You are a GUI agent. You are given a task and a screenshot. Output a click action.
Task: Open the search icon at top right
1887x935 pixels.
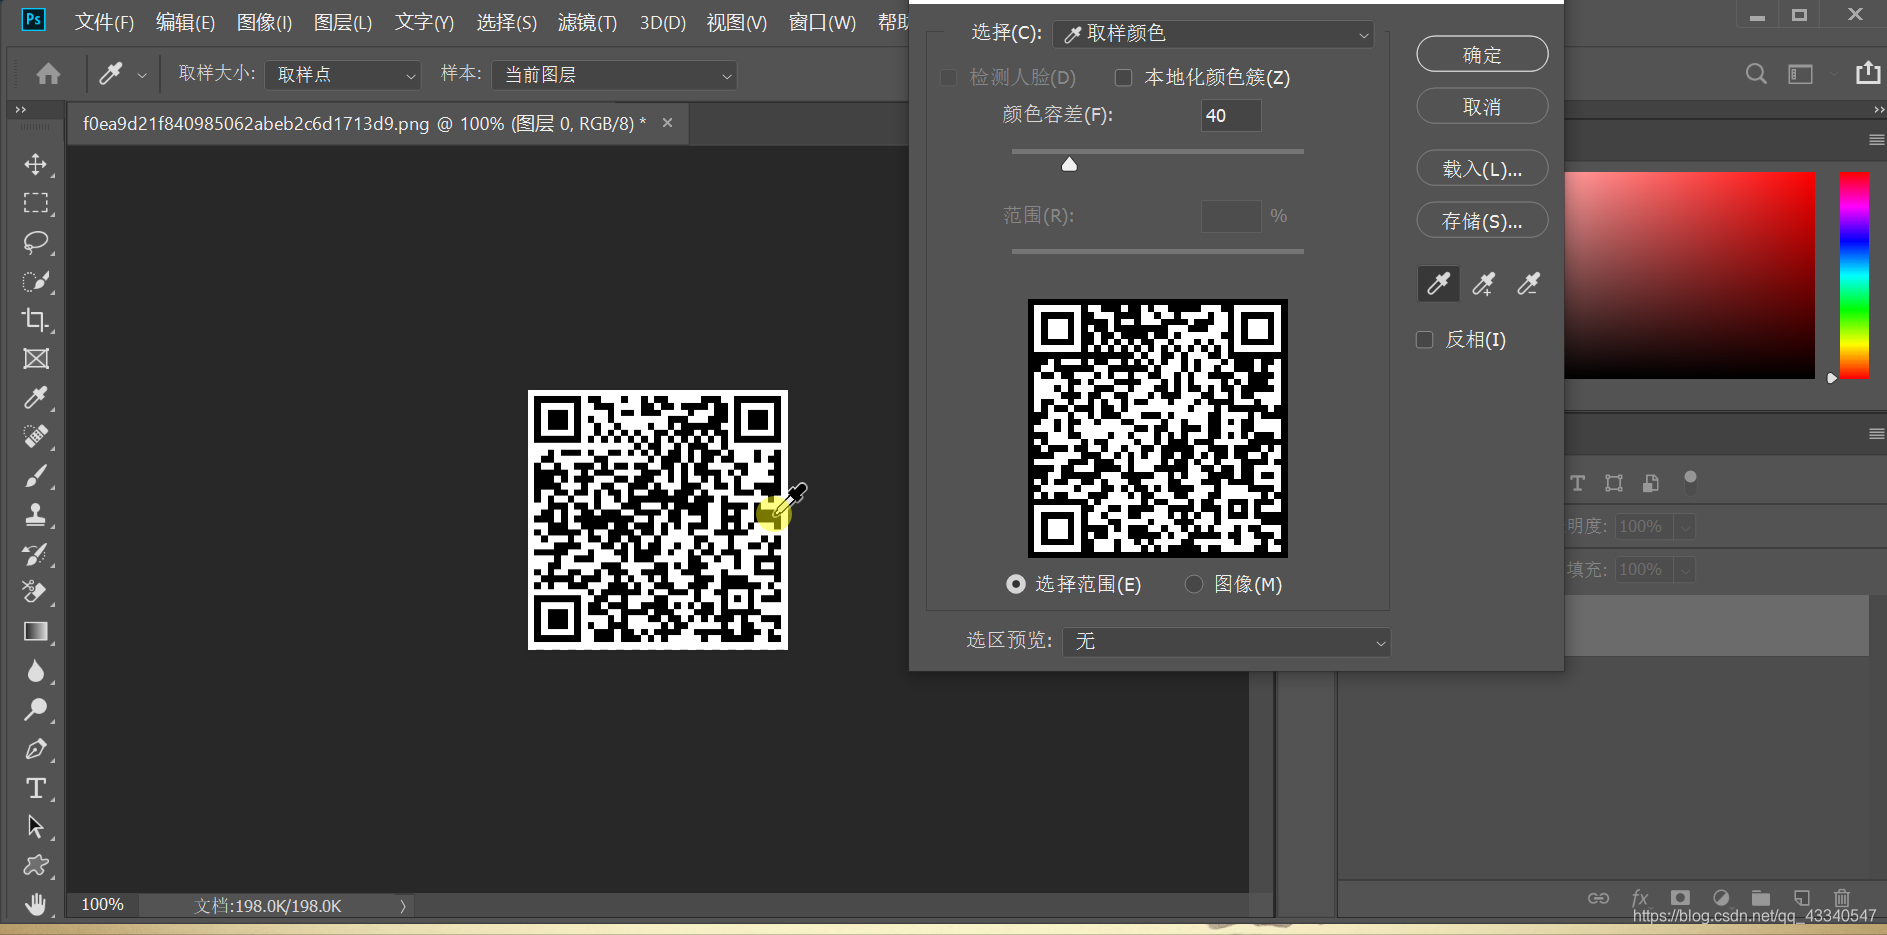[x=1756, y=74]
